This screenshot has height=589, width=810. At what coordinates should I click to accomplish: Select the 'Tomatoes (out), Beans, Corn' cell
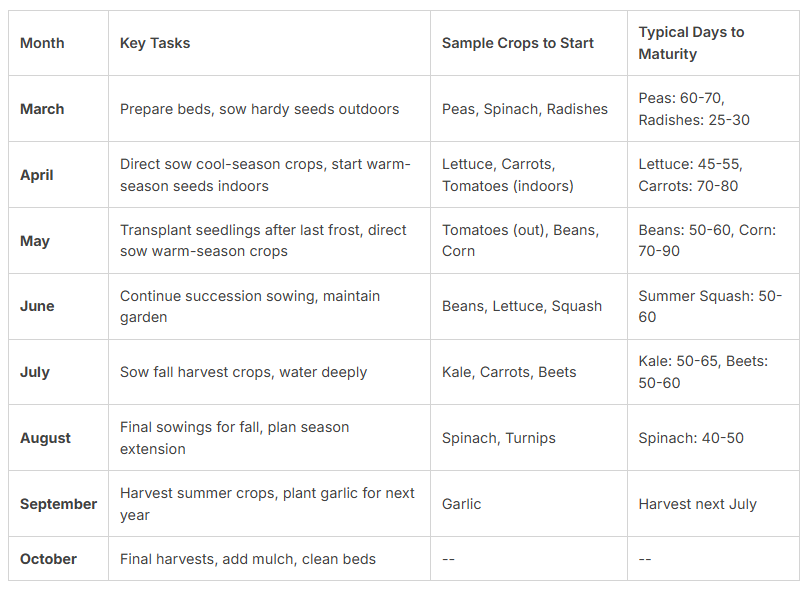tap(521, 241)
